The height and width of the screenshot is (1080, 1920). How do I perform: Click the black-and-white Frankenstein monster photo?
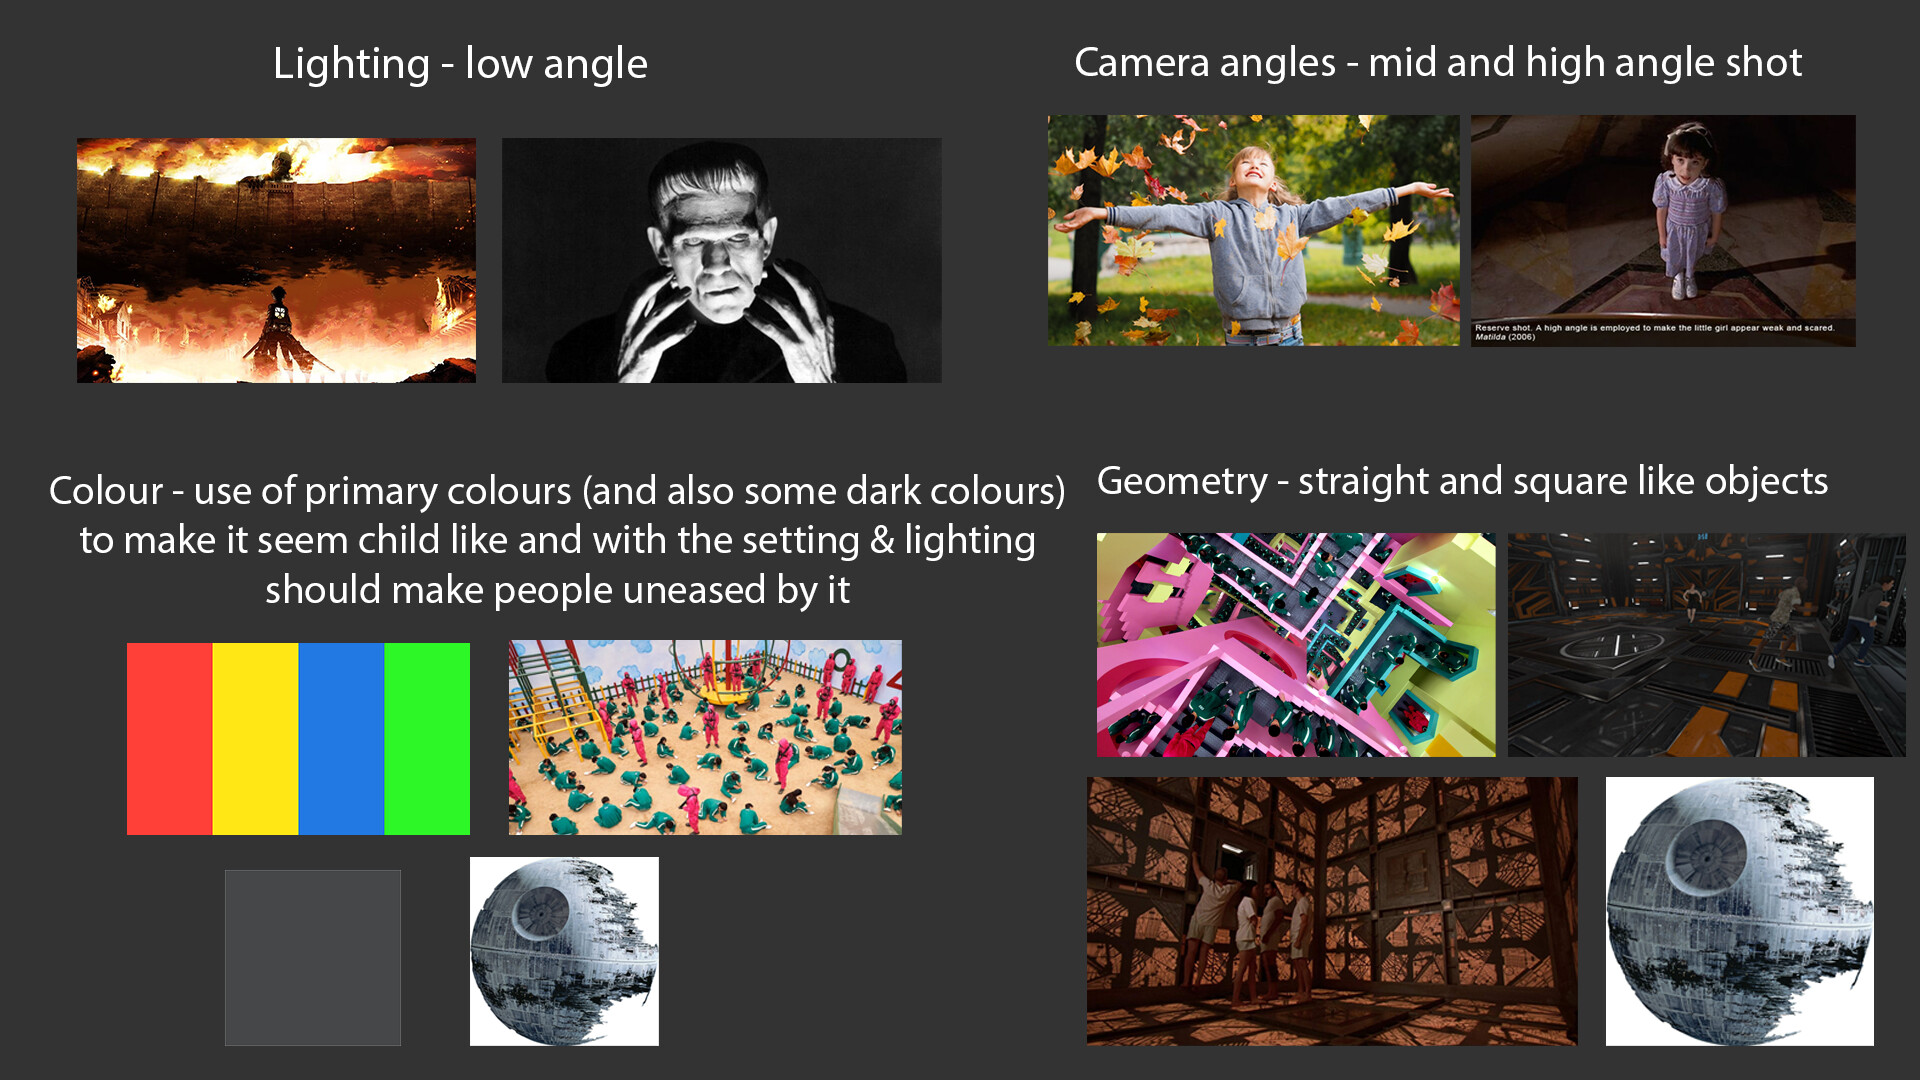[x=721, y=260]
